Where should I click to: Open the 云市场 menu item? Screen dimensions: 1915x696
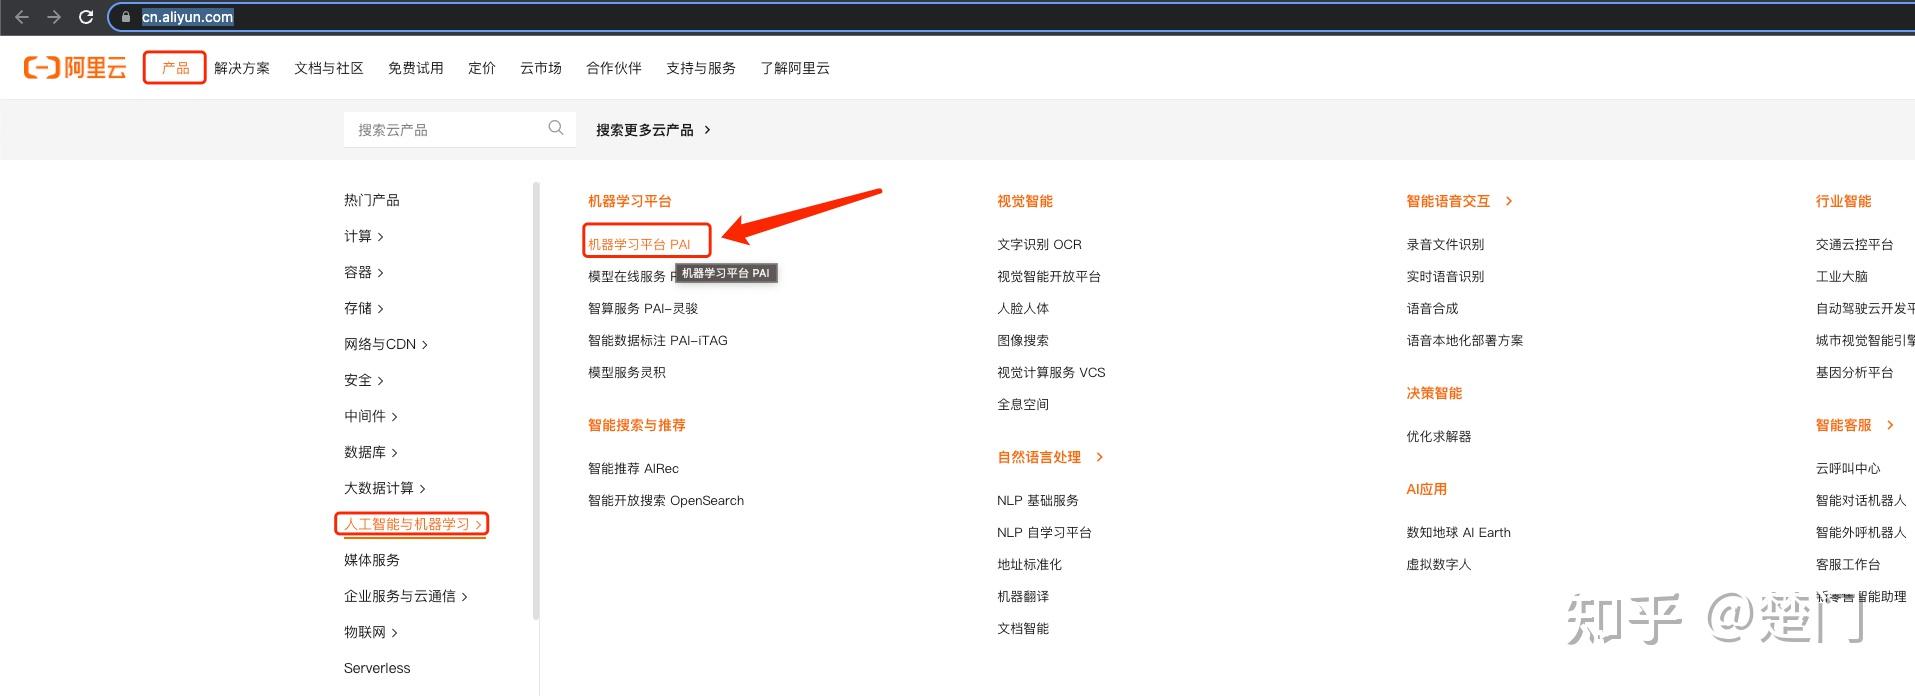point(541,68)
